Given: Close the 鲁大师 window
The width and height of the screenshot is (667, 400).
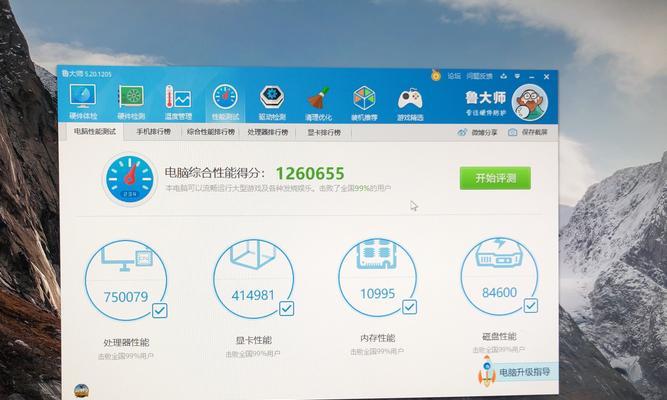Looking at the screenshot, I should [547, 77].
